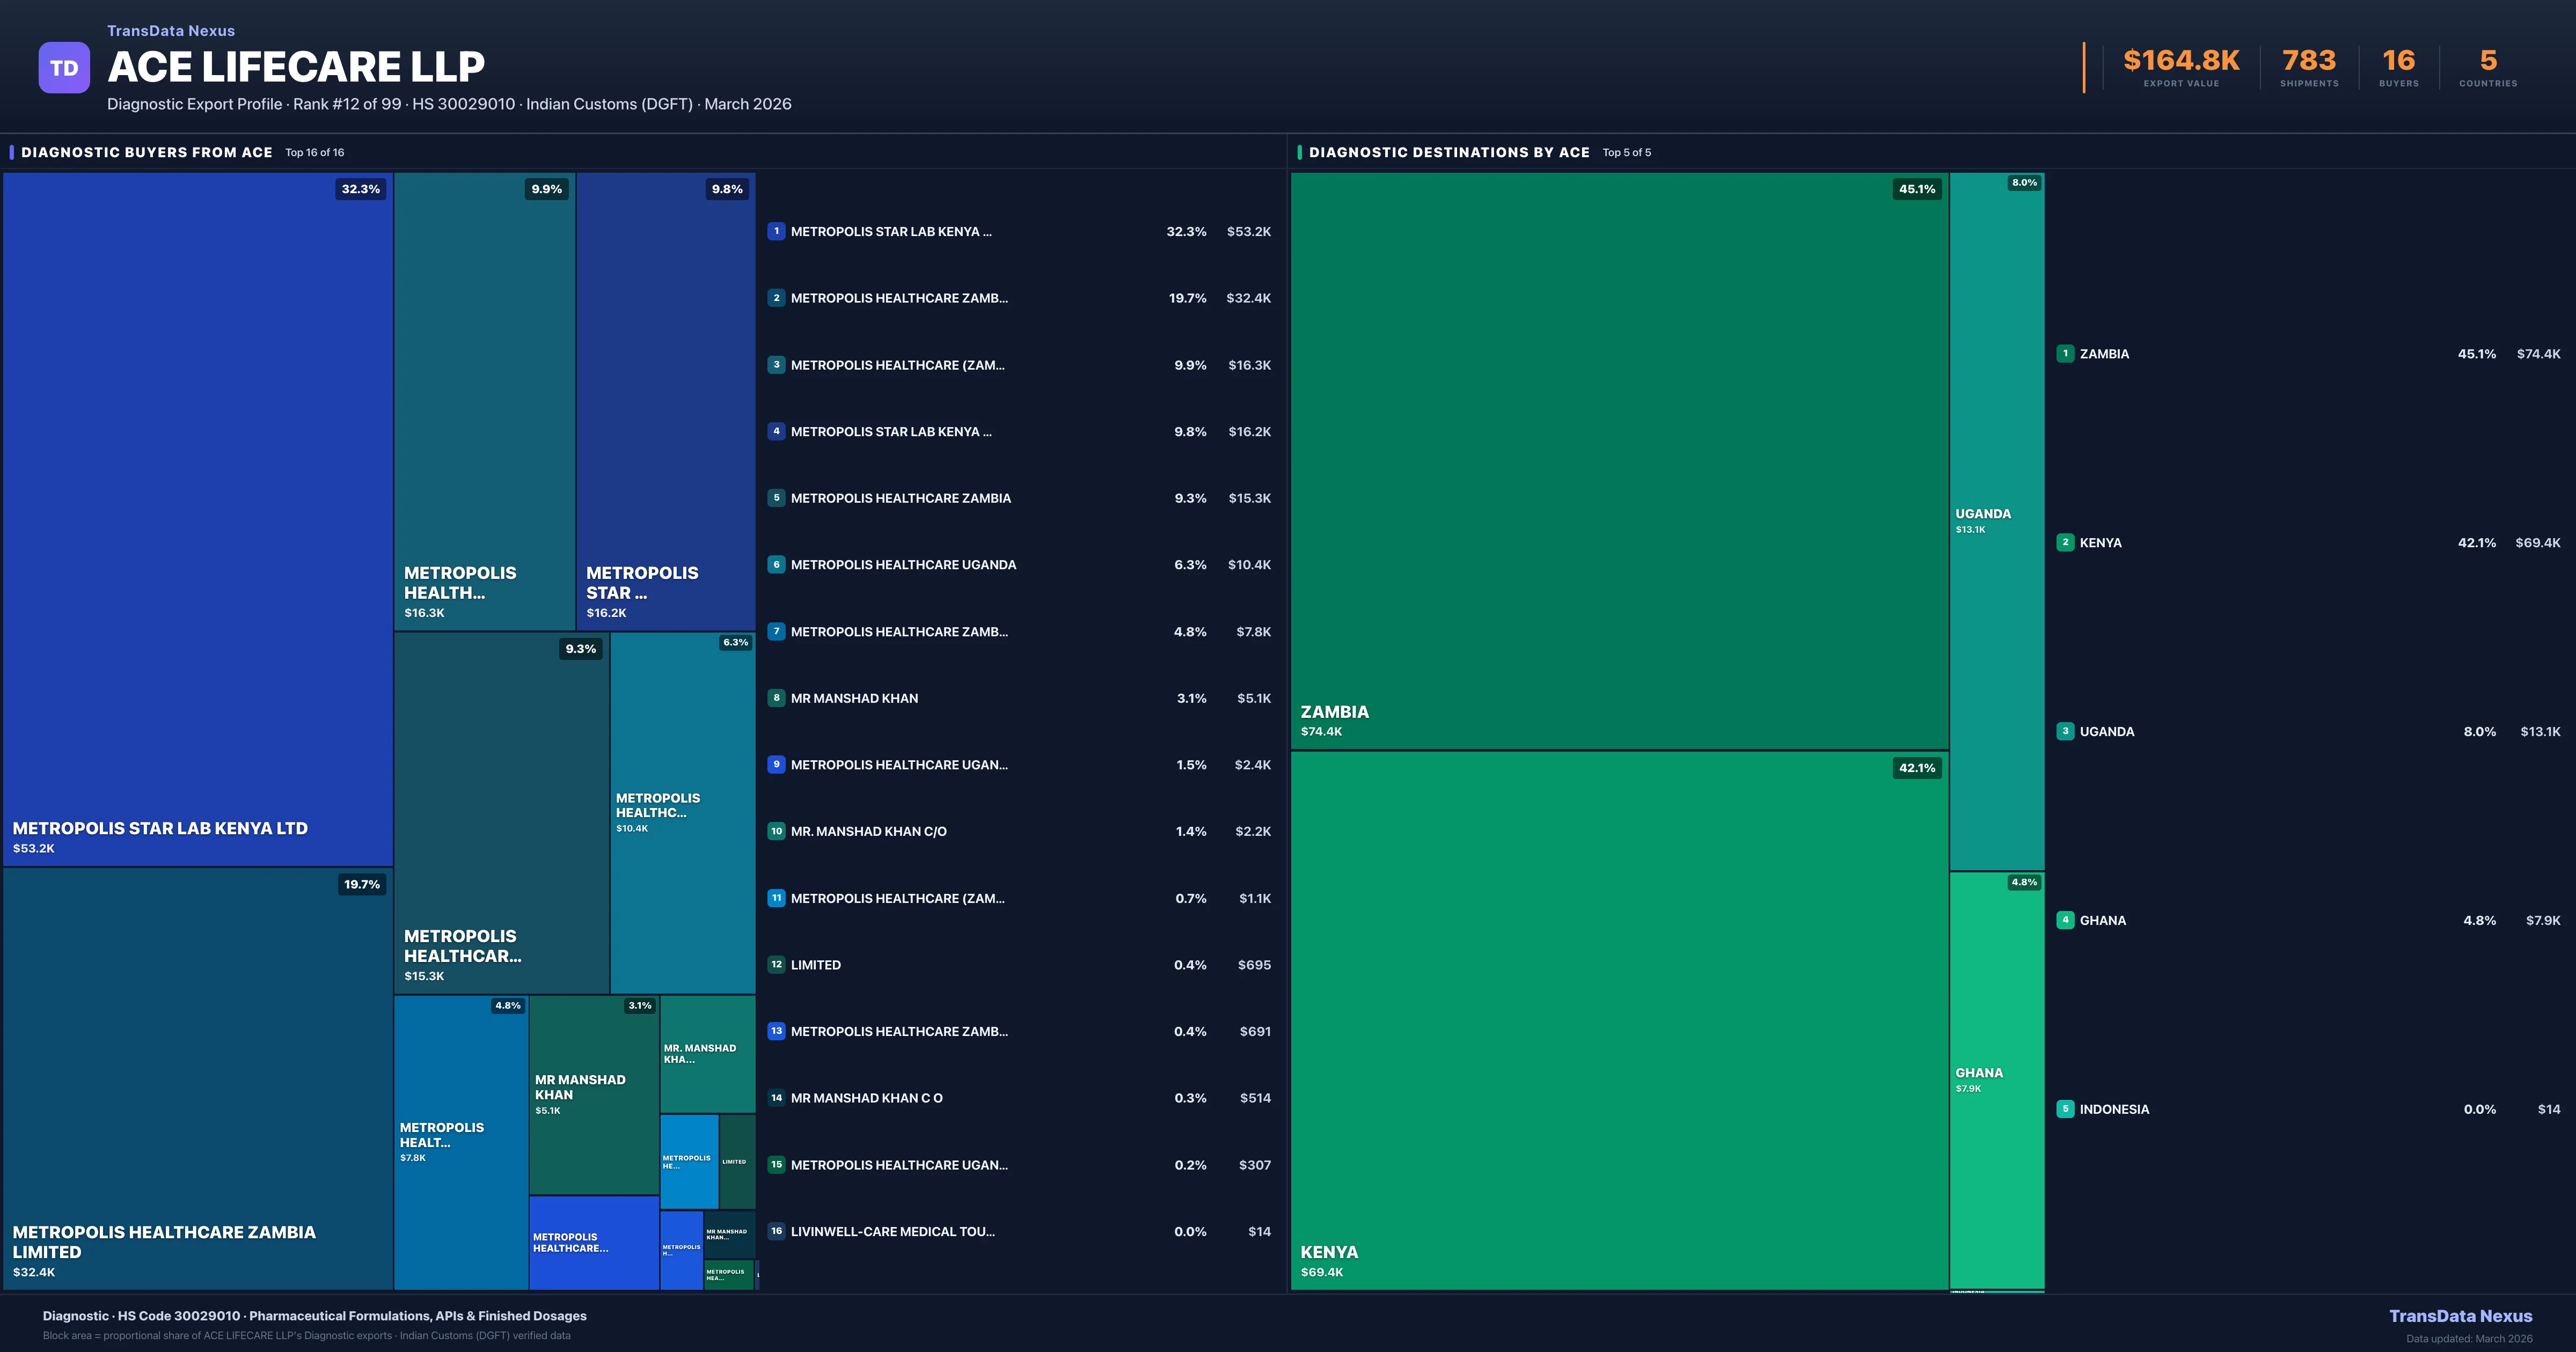Screen dimensions: 2576x1352
Task: Select the GHANA $7.9K treemap block
Action: coord(1996,1080)
